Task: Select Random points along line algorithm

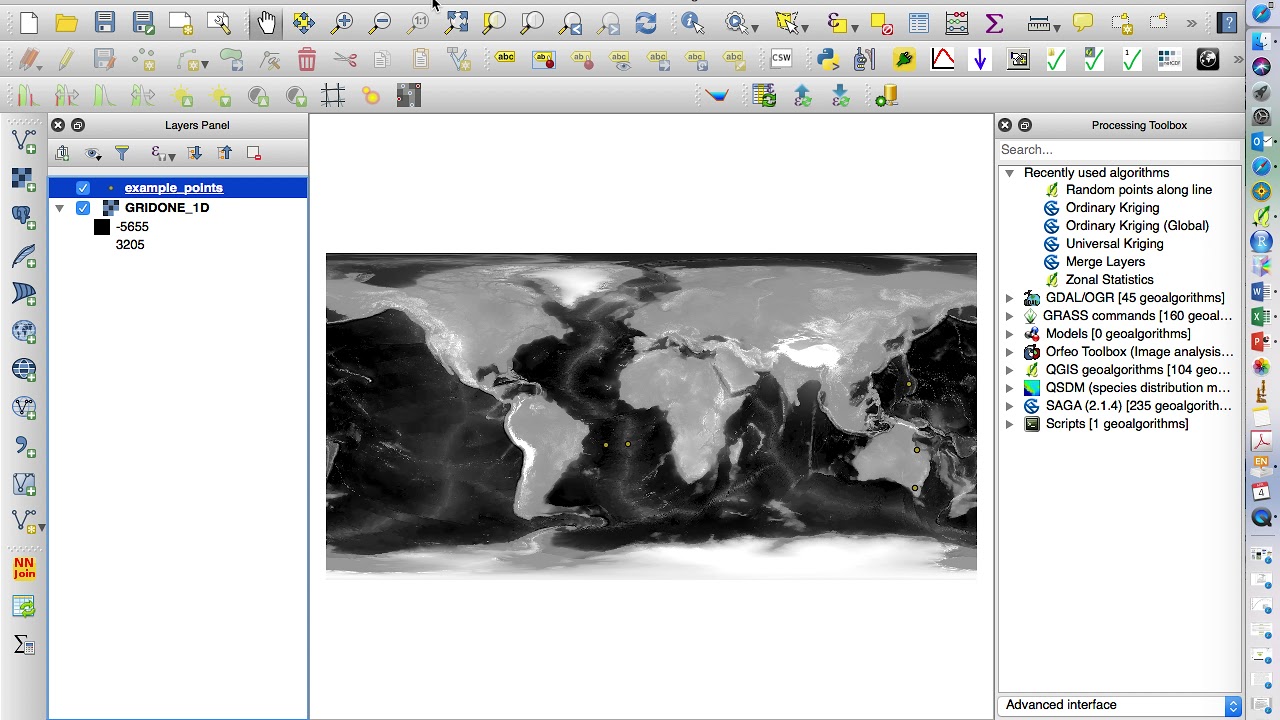Action: (x=1138, y=190)
